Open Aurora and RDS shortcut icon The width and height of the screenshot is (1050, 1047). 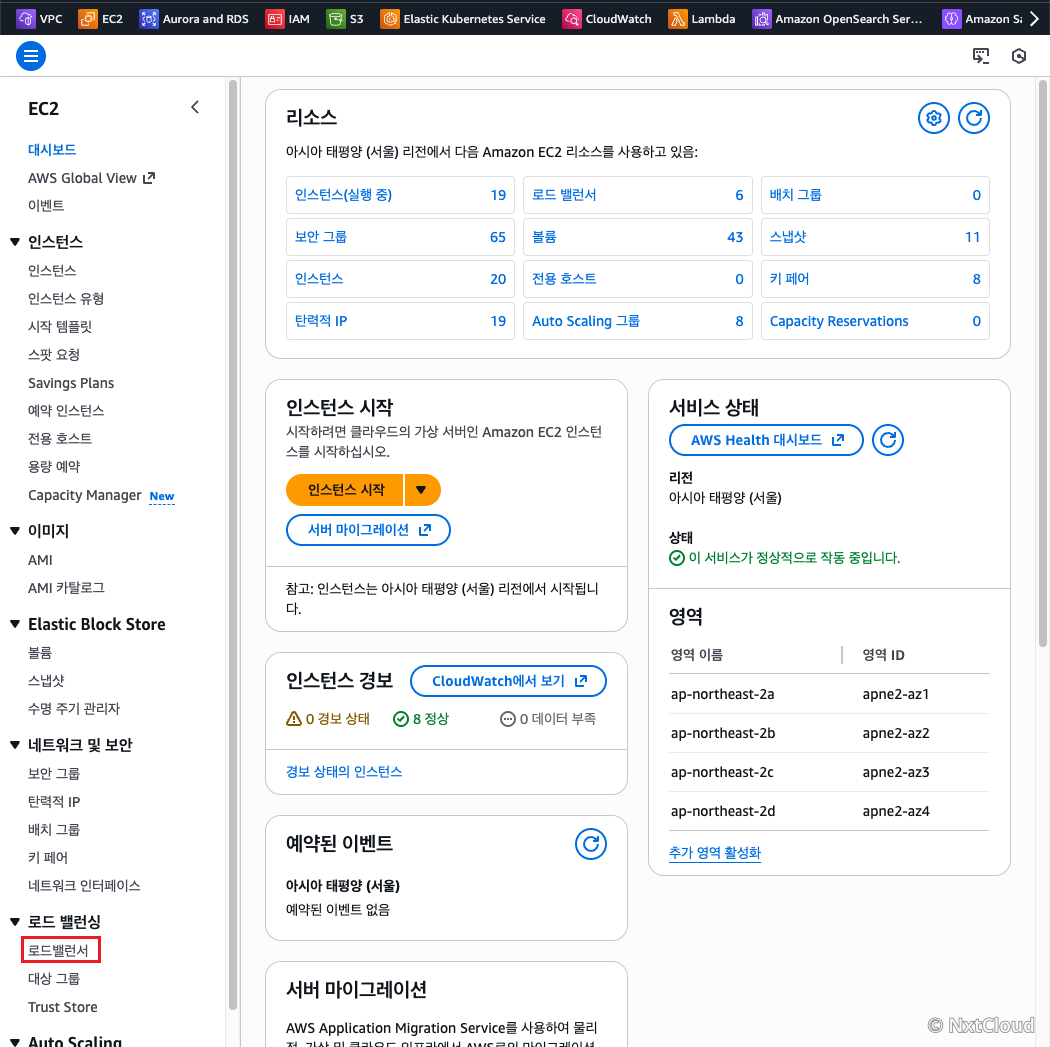click(148, 19)
